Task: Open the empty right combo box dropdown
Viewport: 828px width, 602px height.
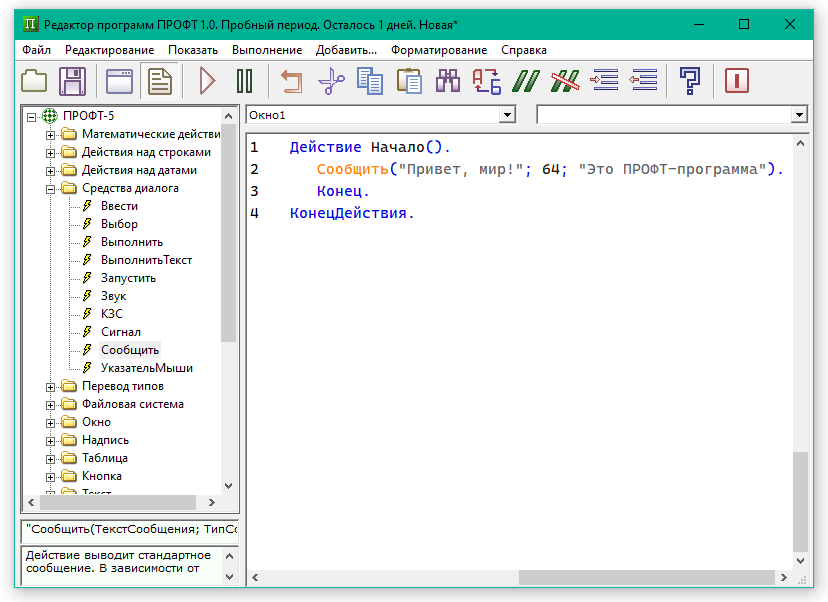Action: pos(799,115)
